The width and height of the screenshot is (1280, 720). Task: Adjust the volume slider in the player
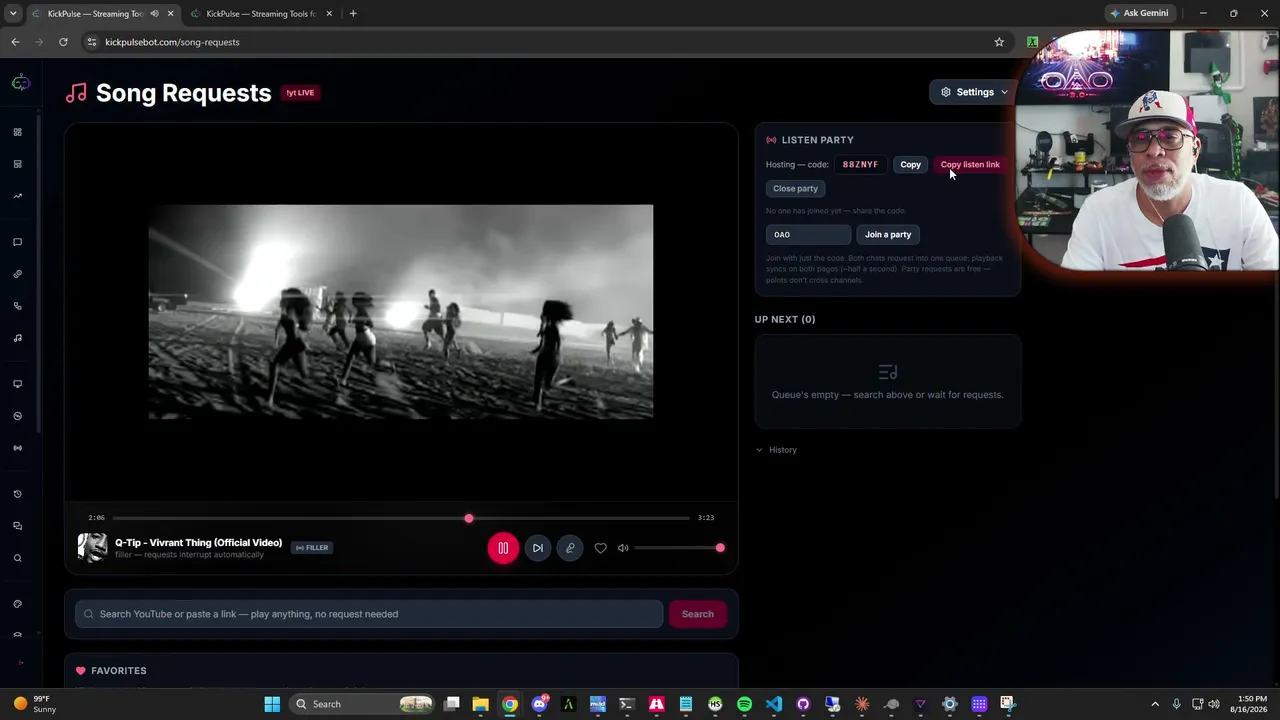pos(677,548)
